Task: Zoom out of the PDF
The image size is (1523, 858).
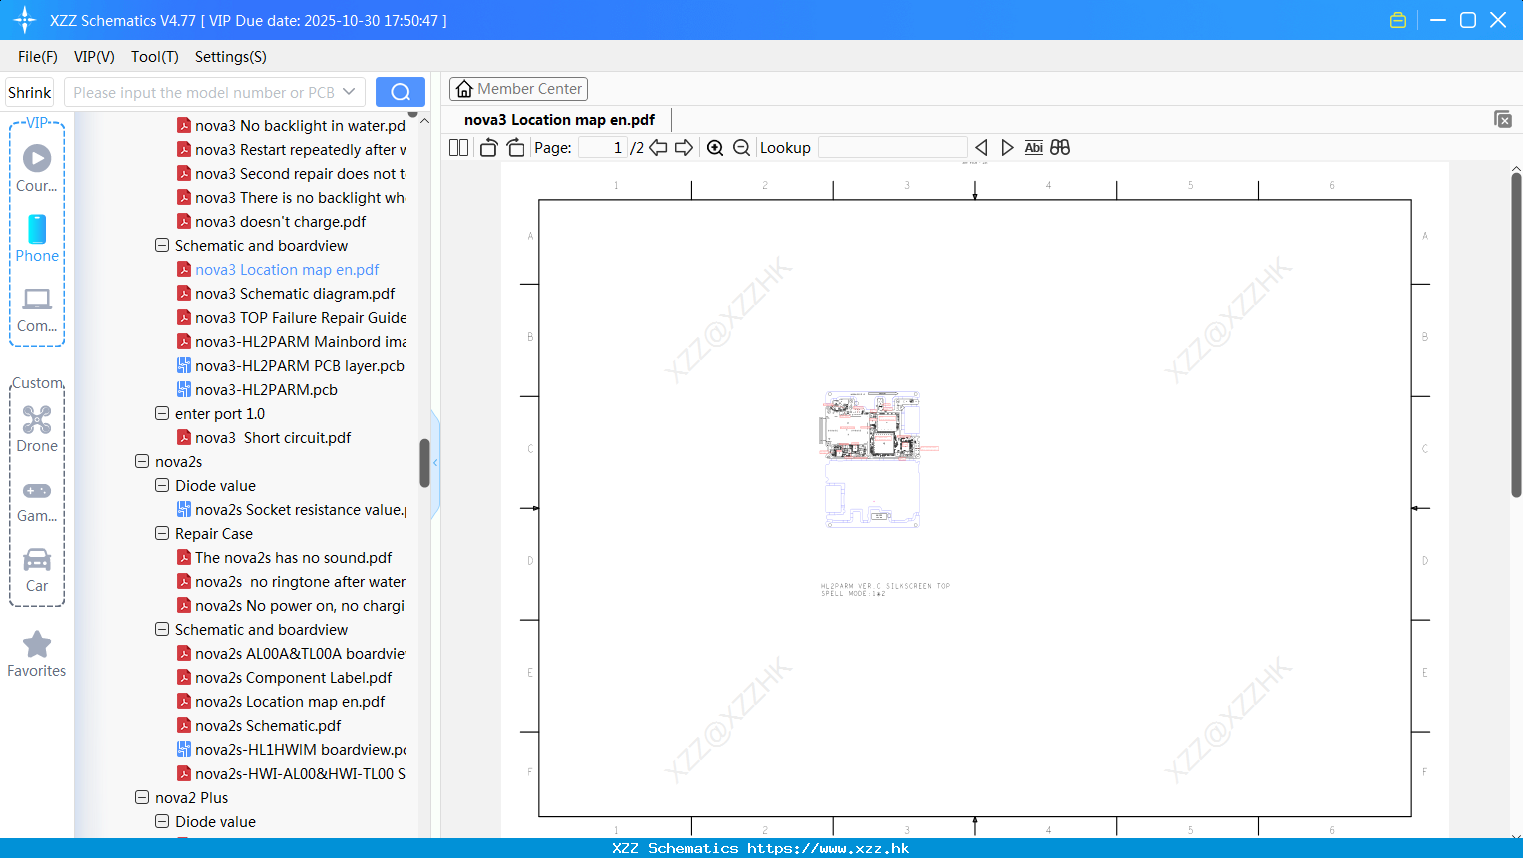Action: (741, 148)
